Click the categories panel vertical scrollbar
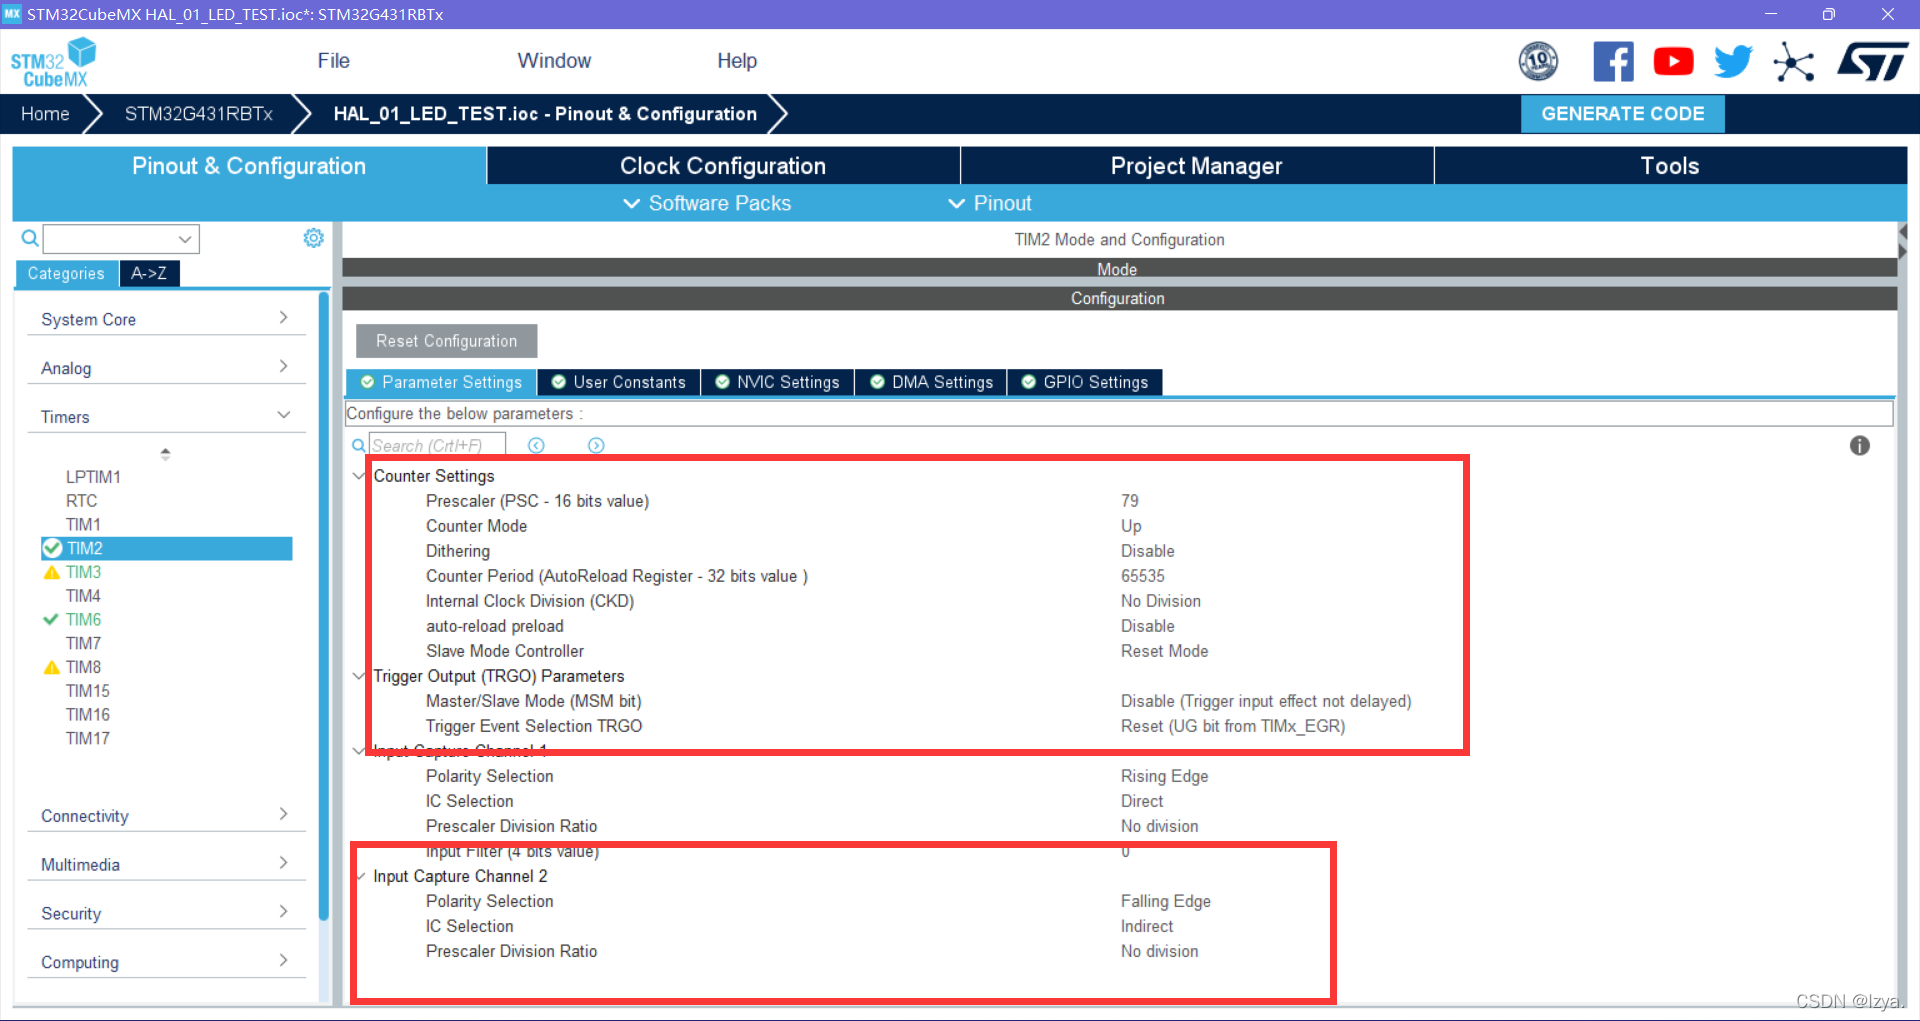Viewport: 1920px width, 1021px height. tap(324, 606)
